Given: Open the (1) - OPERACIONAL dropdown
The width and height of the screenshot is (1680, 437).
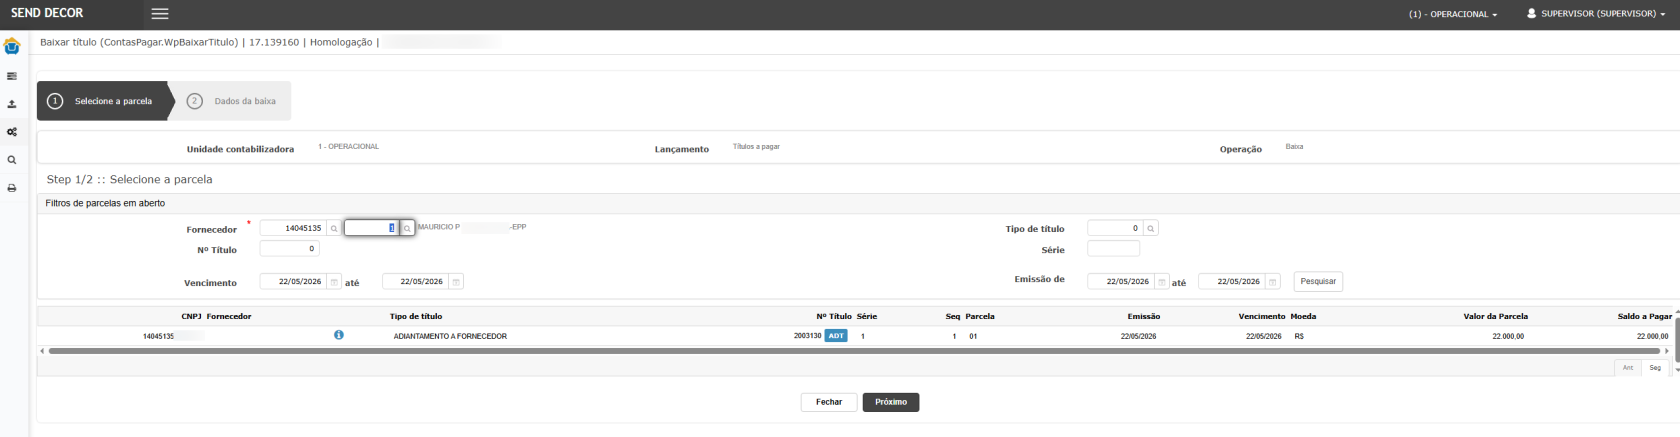Looking at the screenshot, I should pos(1453,15).
